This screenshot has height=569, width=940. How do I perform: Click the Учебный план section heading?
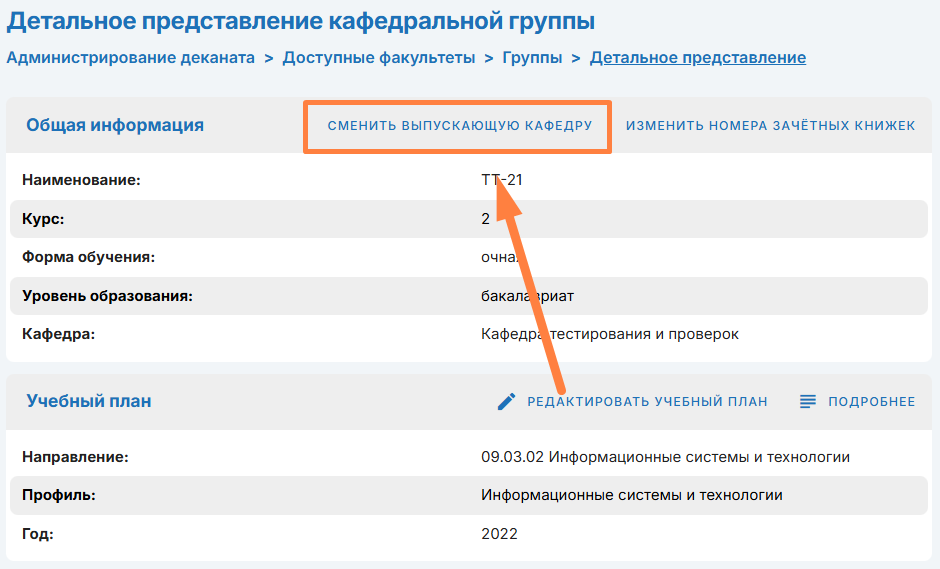pos(89,401)
